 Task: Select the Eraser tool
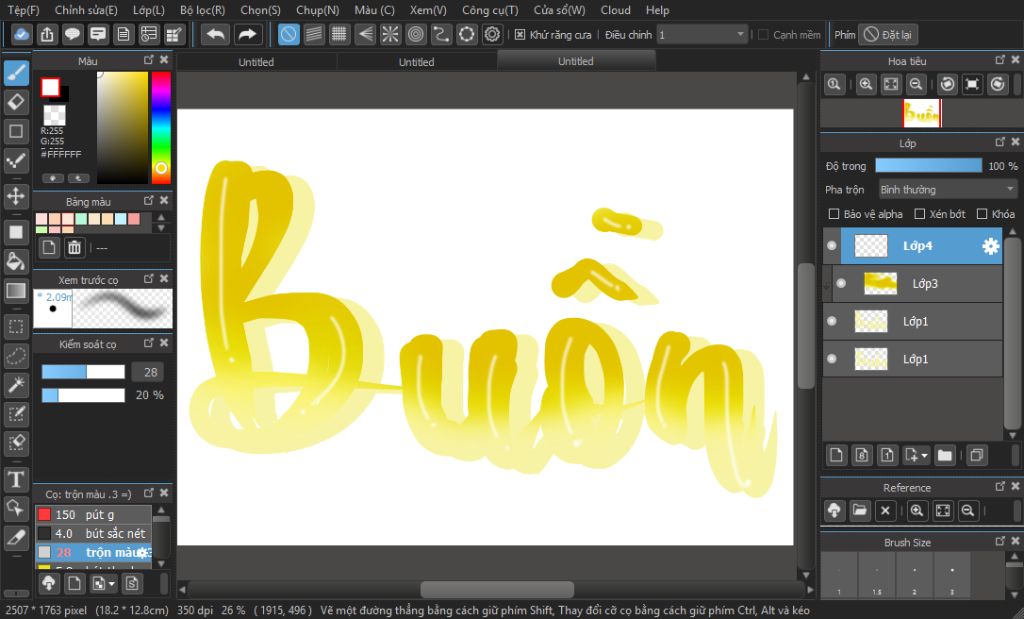(16, 102)
